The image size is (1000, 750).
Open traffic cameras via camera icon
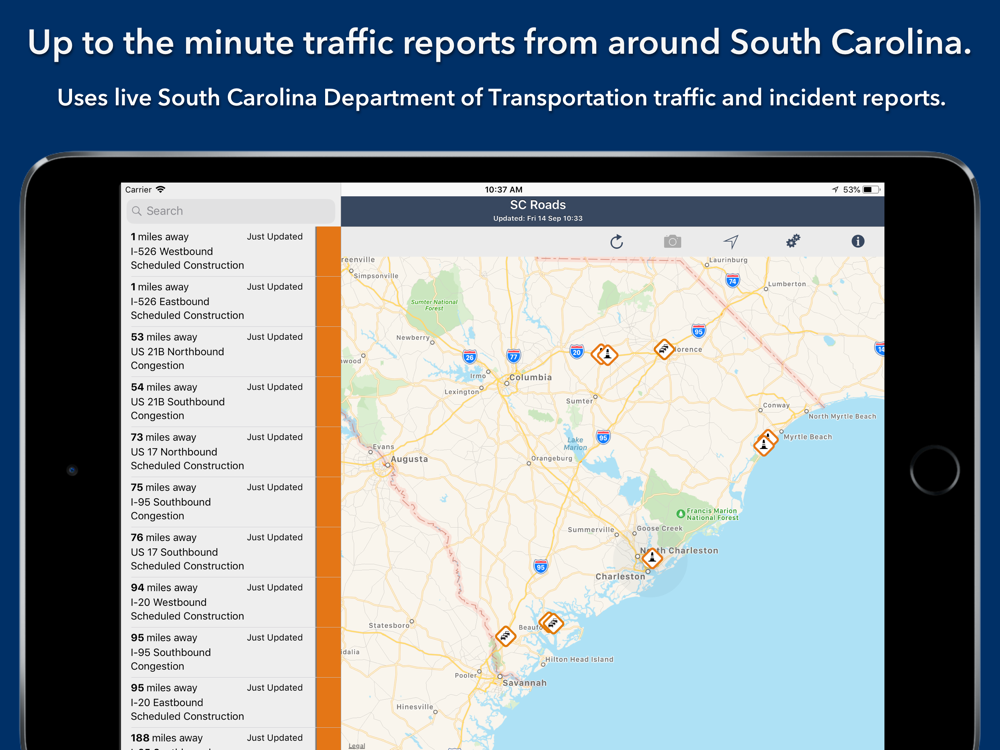coord(672,242)
